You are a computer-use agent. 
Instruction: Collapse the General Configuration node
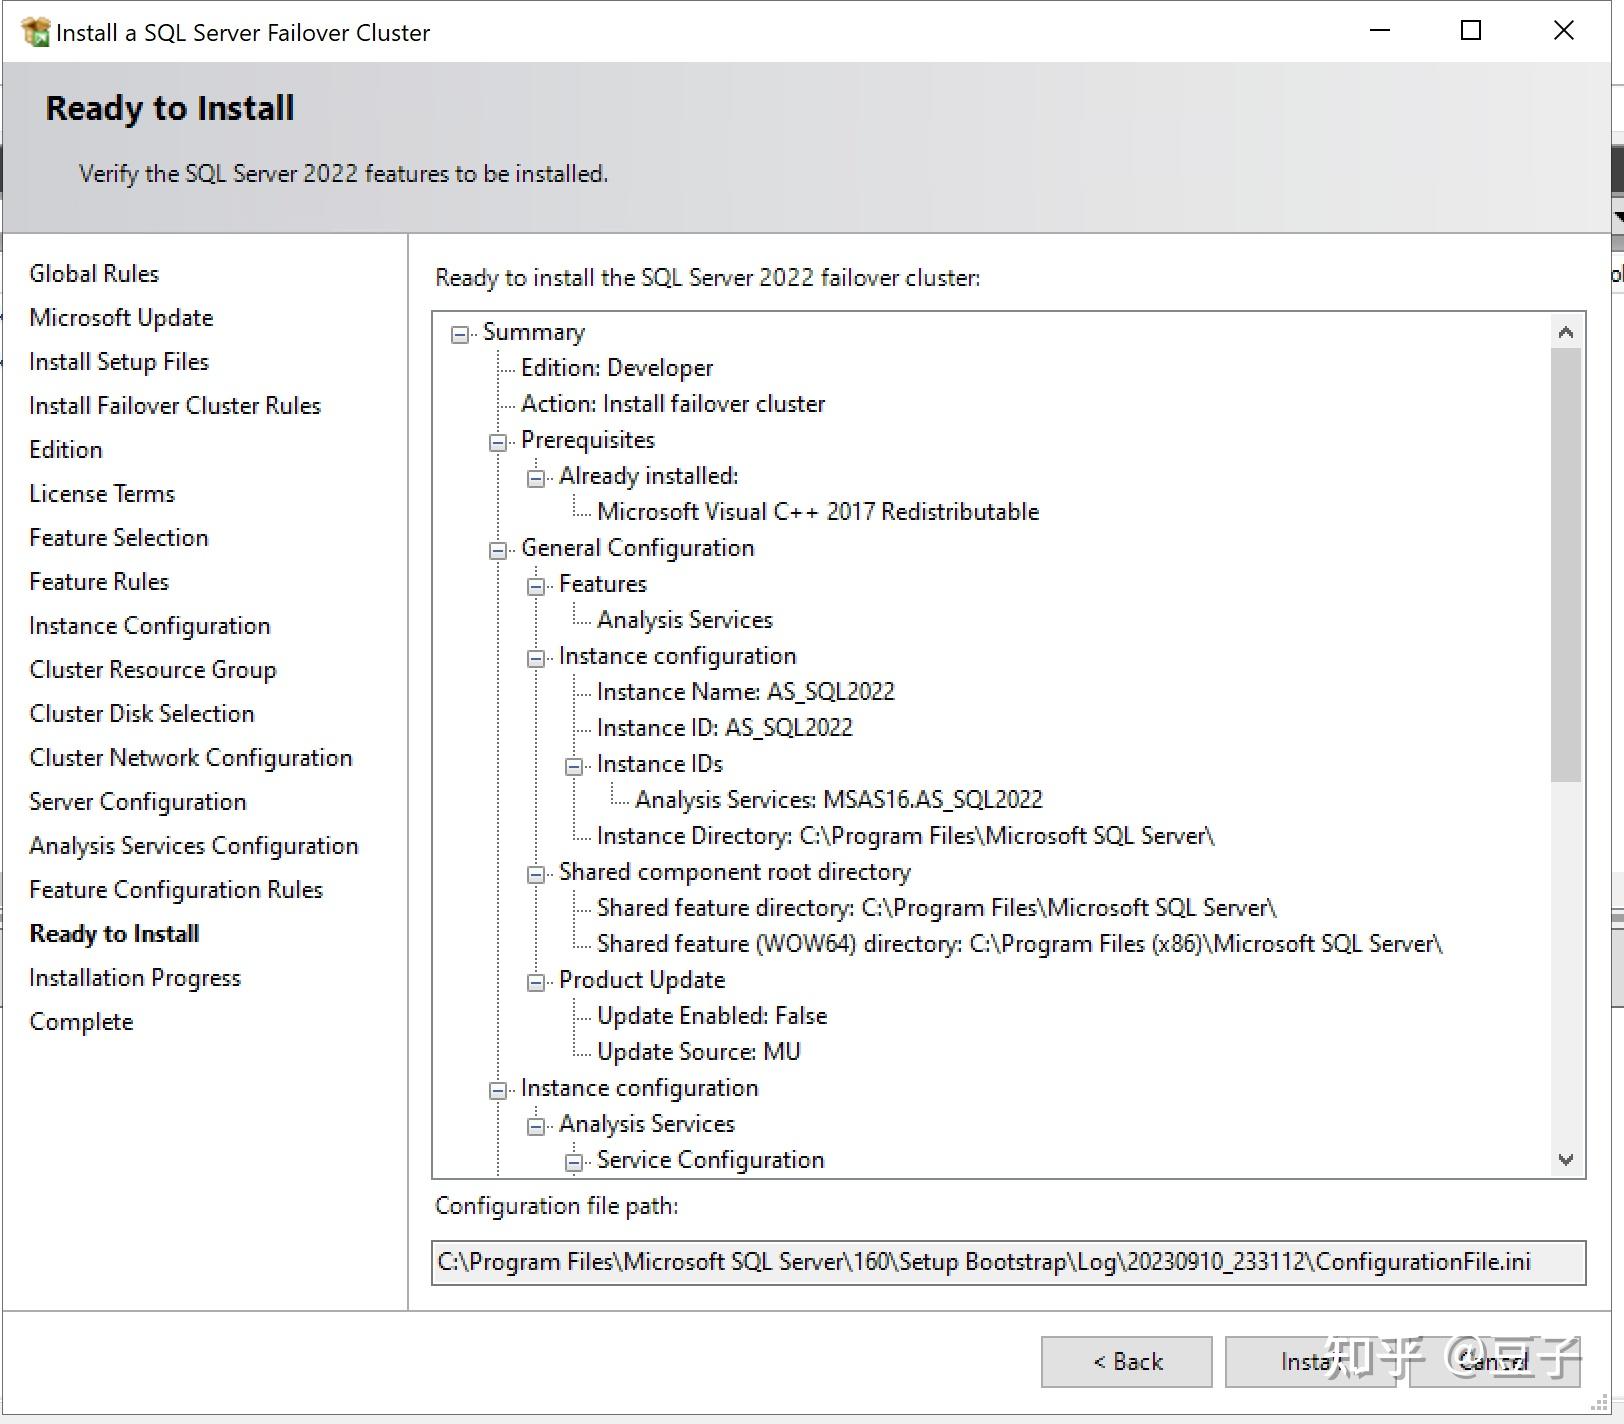(x=498, y=550)
